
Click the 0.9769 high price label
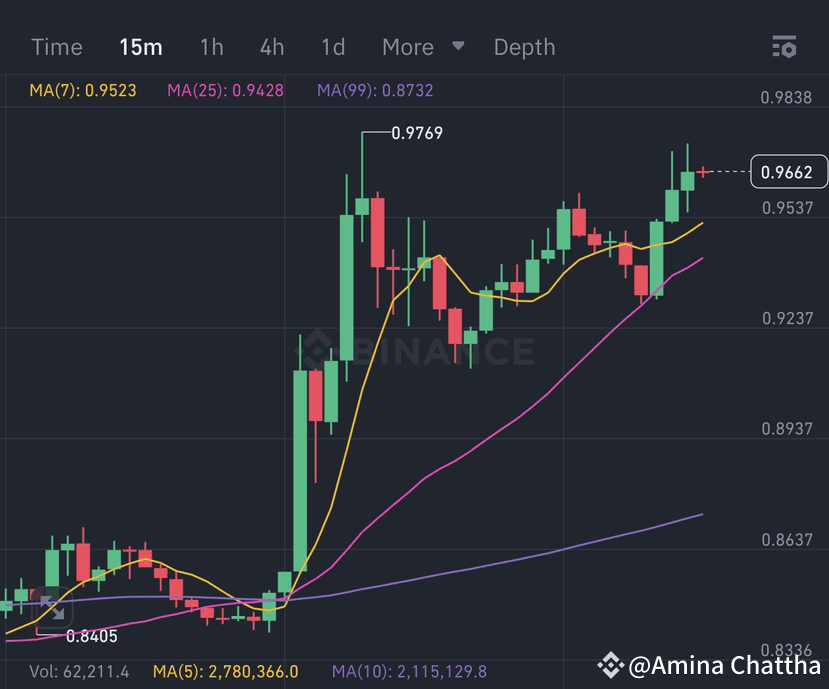pos(417,132)
